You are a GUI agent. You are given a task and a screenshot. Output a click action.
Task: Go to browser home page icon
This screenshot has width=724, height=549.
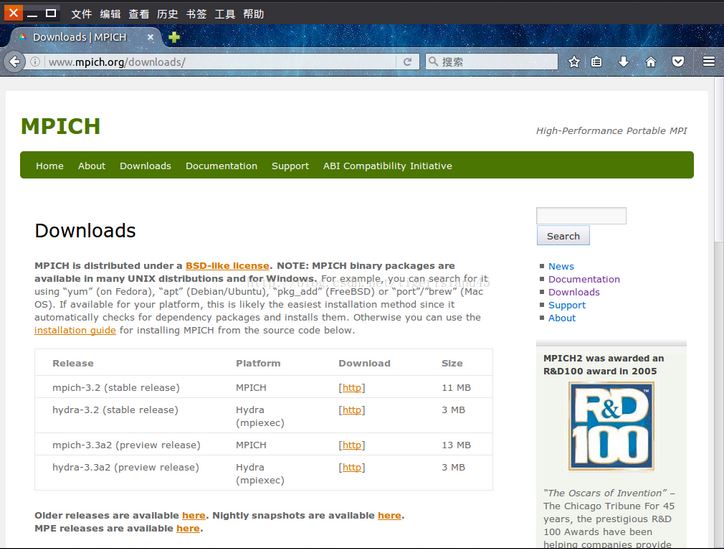click(x=651, y=61)
